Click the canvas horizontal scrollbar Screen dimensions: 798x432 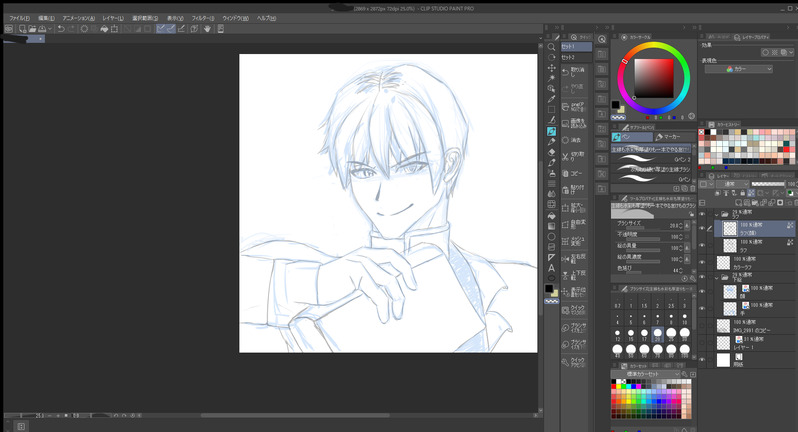295,416
